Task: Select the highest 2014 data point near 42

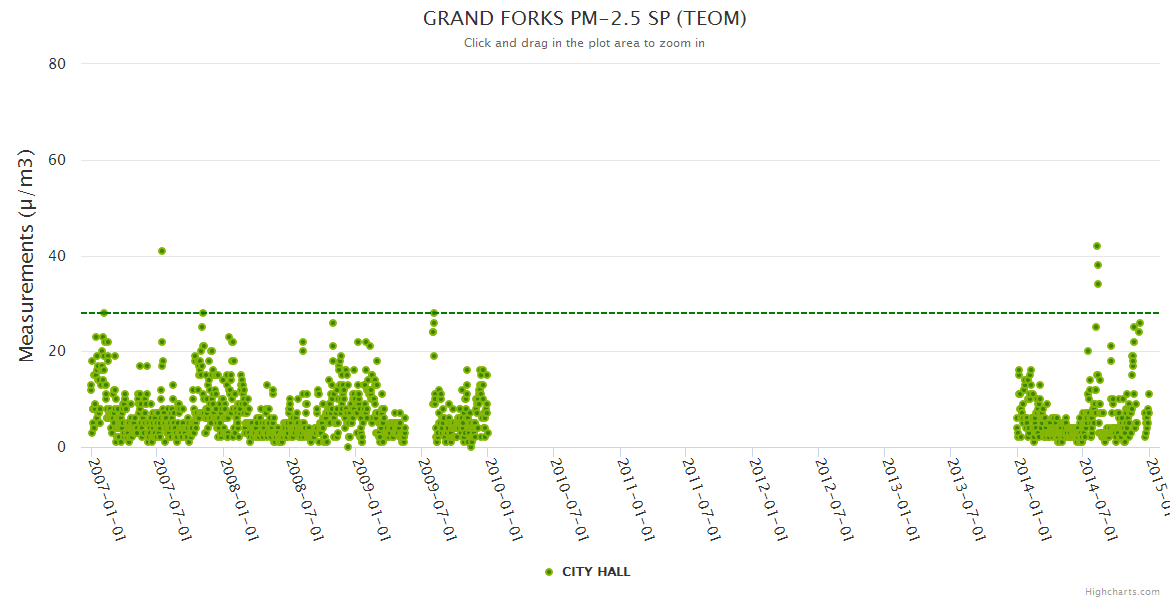Action: (1097, 246)
